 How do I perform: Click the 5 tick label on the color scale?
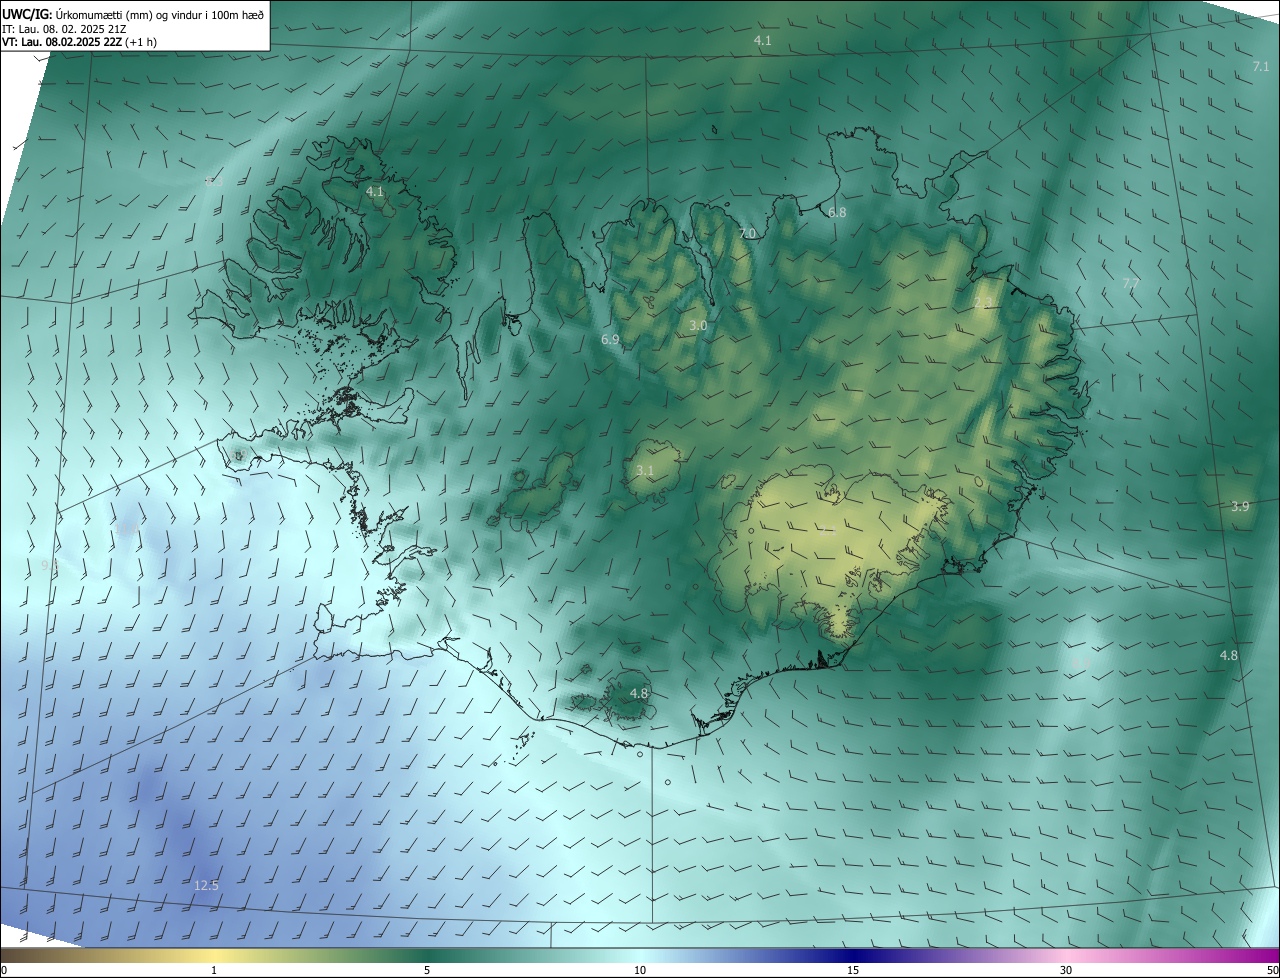(x=427, y=970)
